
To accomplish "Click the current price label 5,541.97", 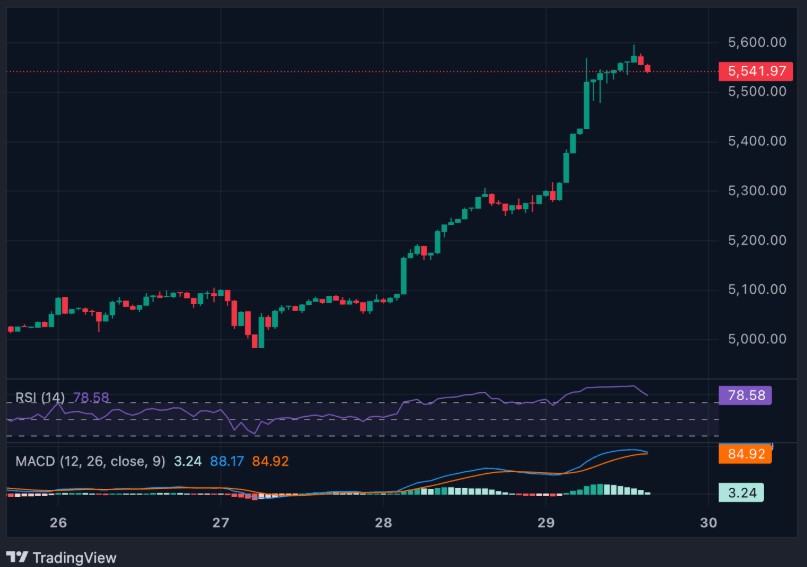I will [x=756, y=71].
